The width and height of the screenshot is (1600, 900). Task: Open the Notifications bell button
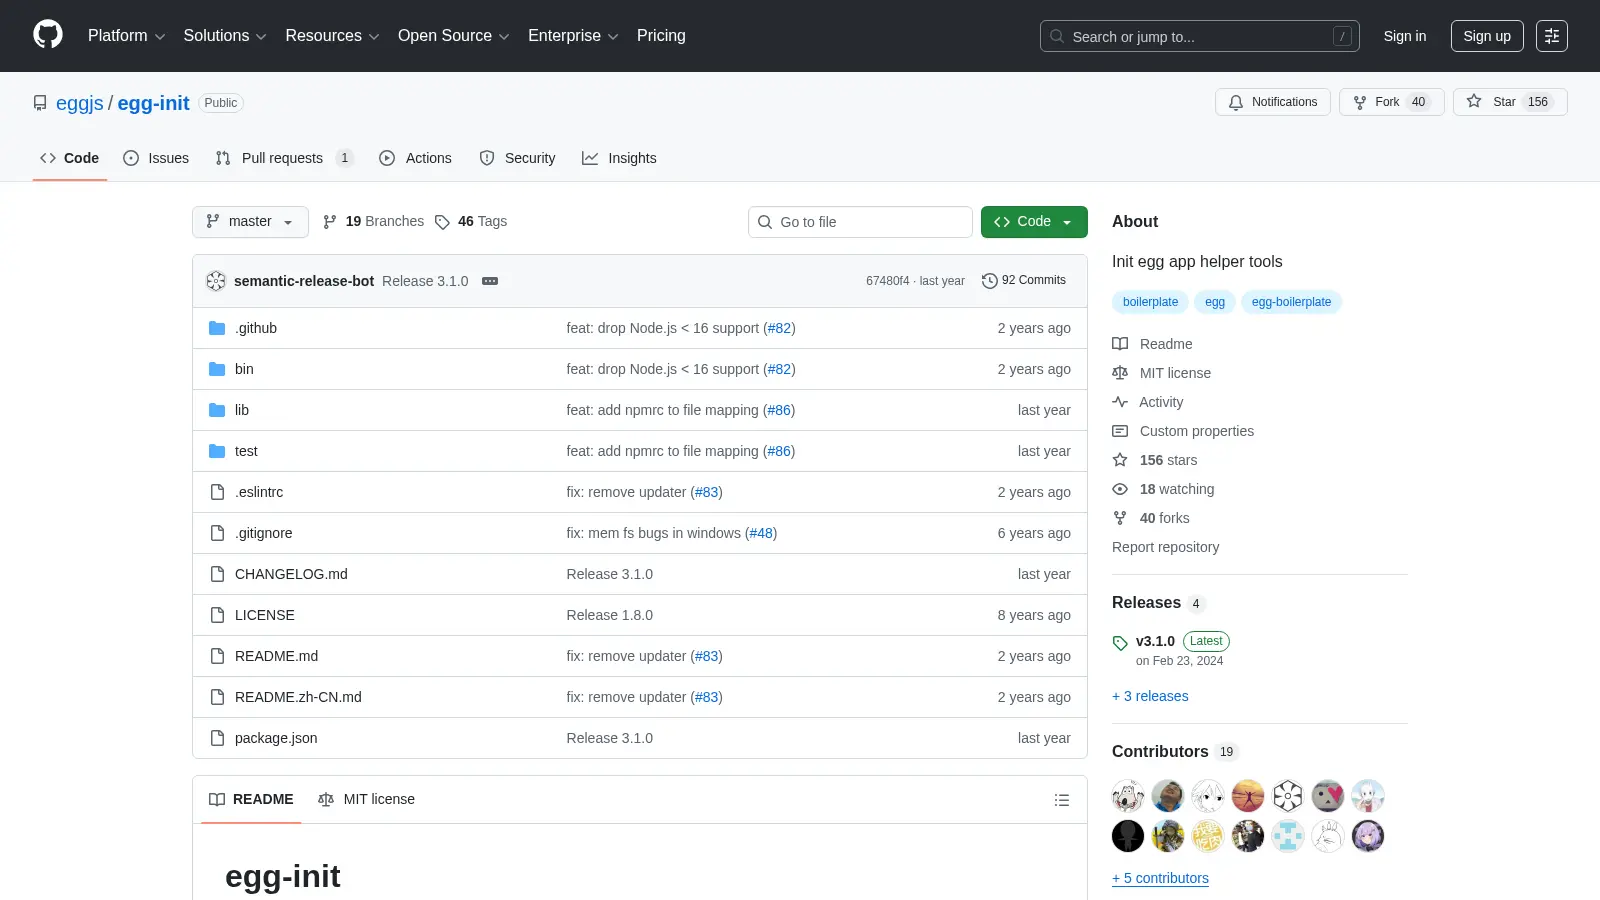1273,102
